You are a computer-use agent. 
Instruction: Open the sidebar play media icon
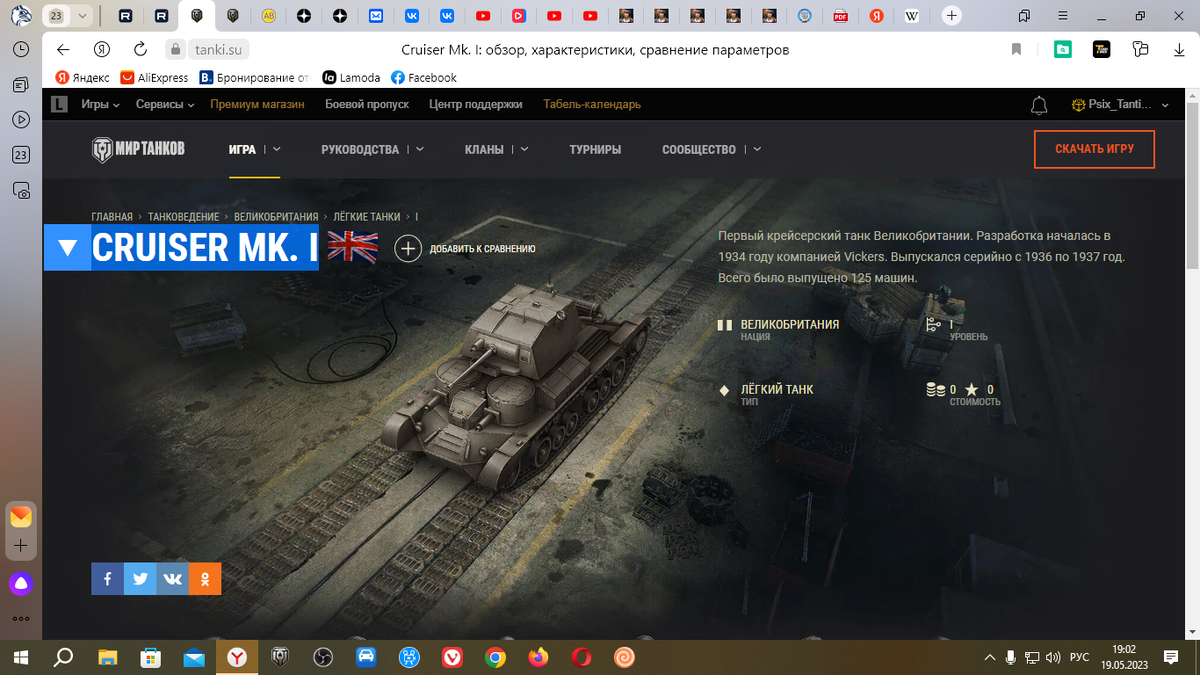[x=21, y=119]
